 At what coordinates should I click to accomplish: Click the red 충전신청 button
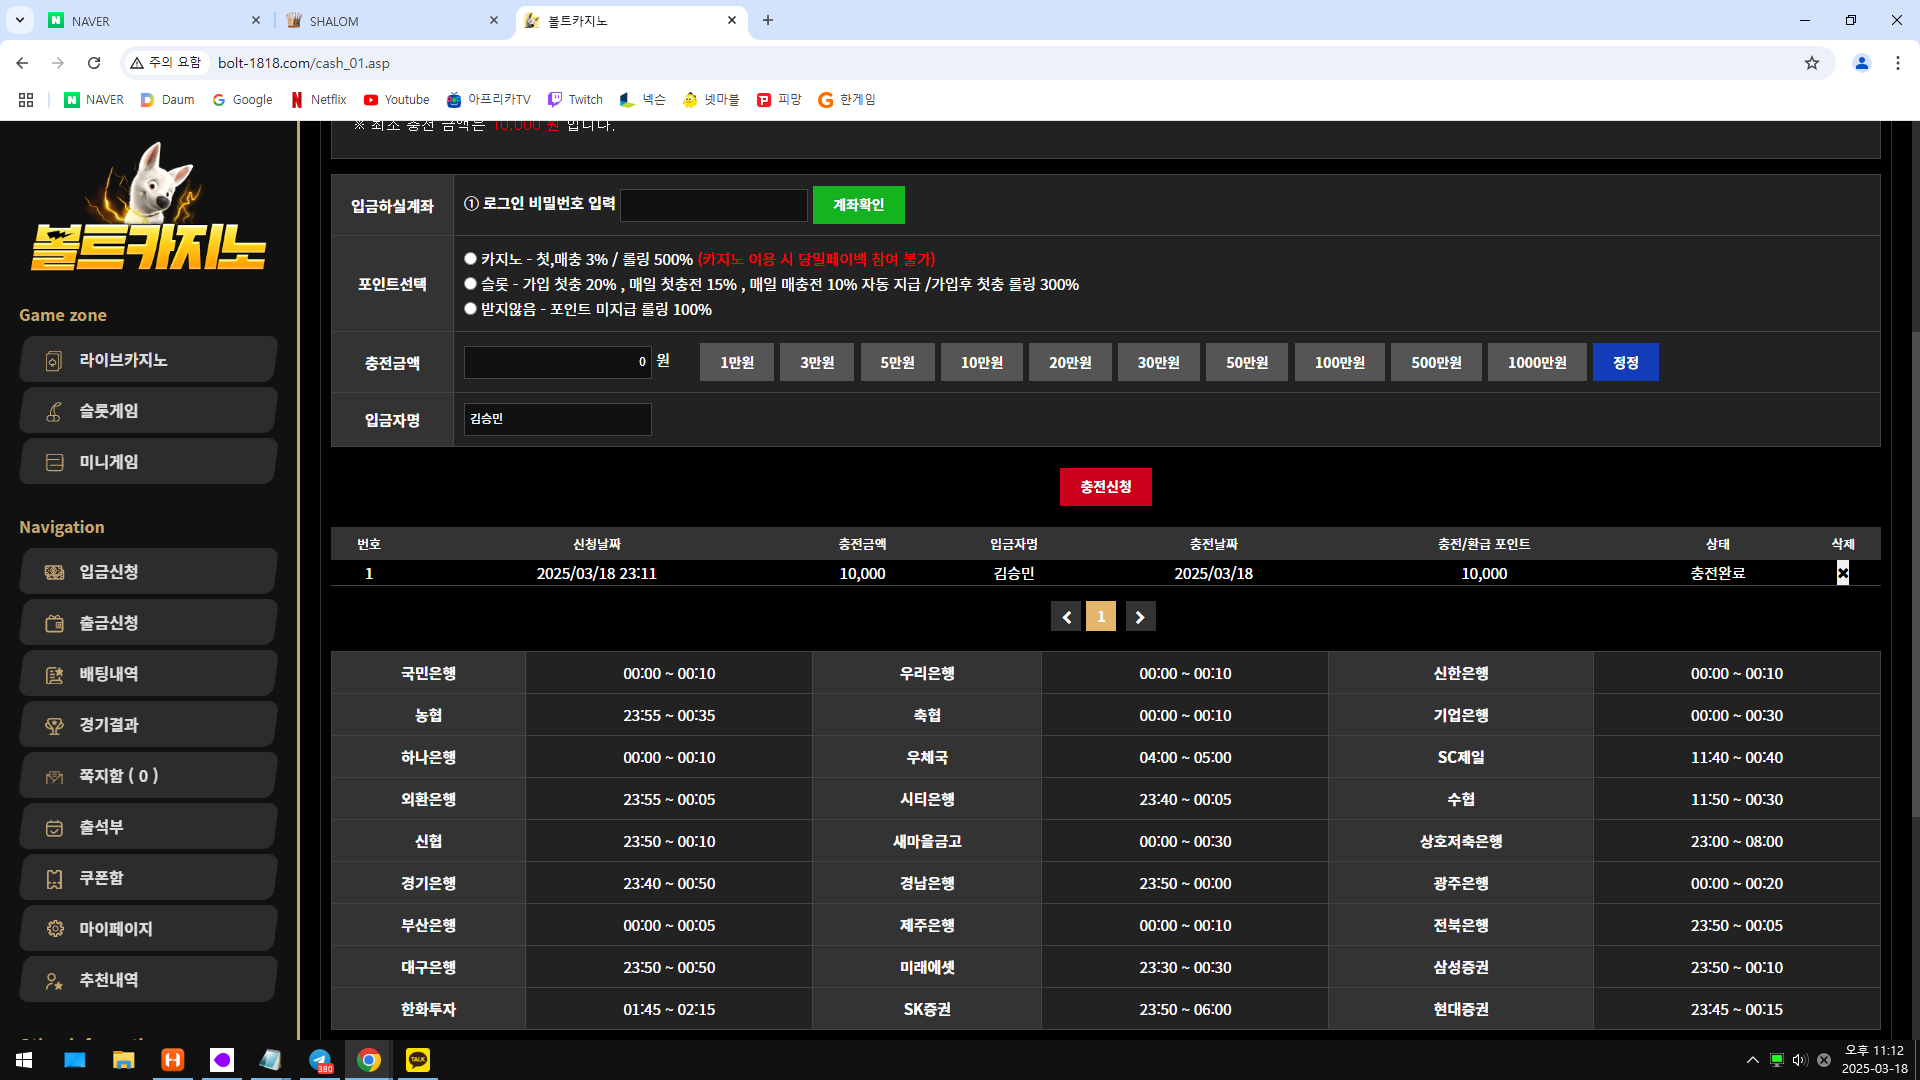click(1105, 487)
